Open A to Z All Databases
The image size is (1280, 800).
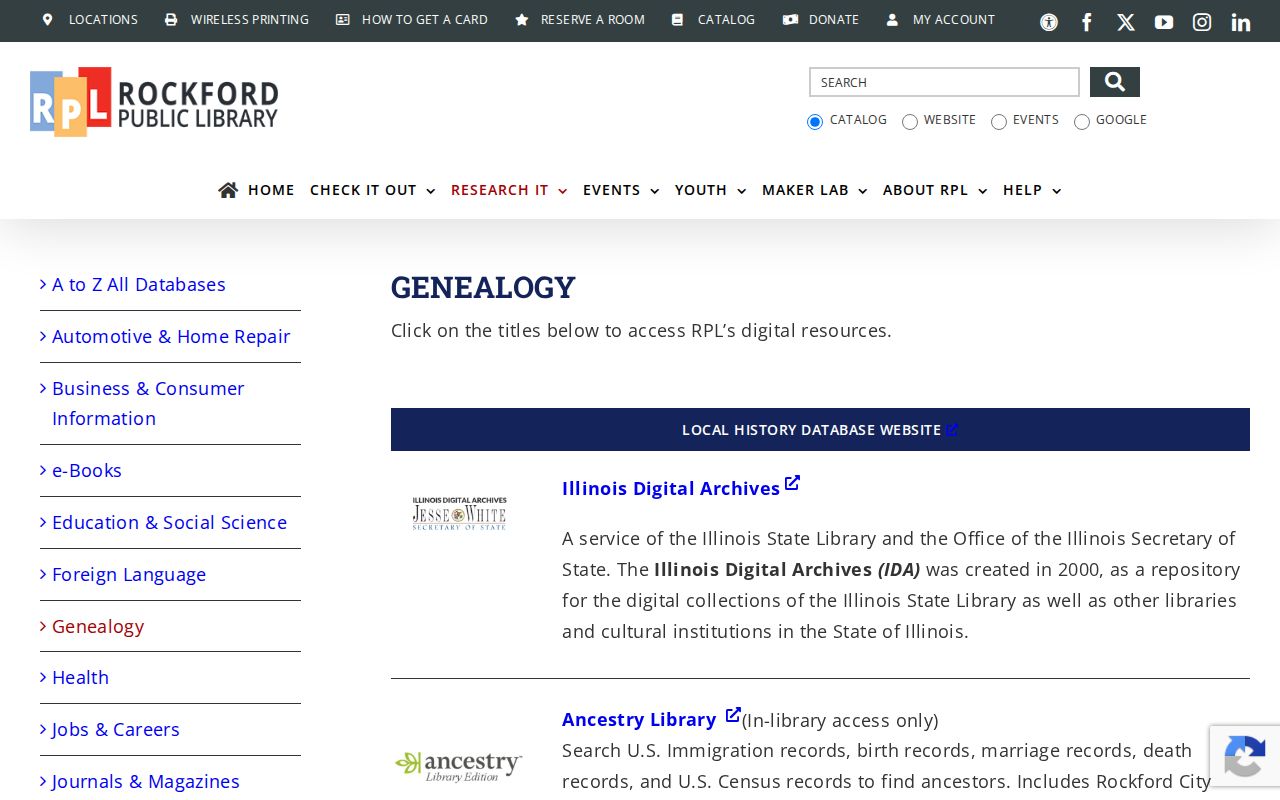[139, 285]
